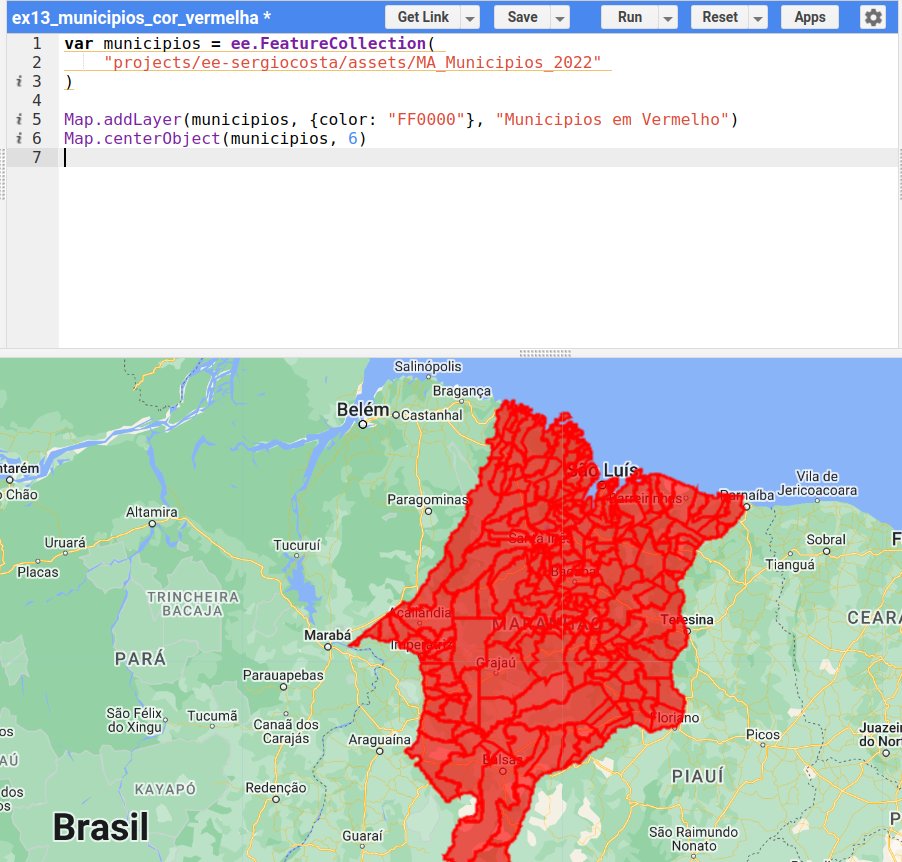This screenshot has width=902, height=862.
Task: Click Marabá label on map
Action: pos(327,635)
